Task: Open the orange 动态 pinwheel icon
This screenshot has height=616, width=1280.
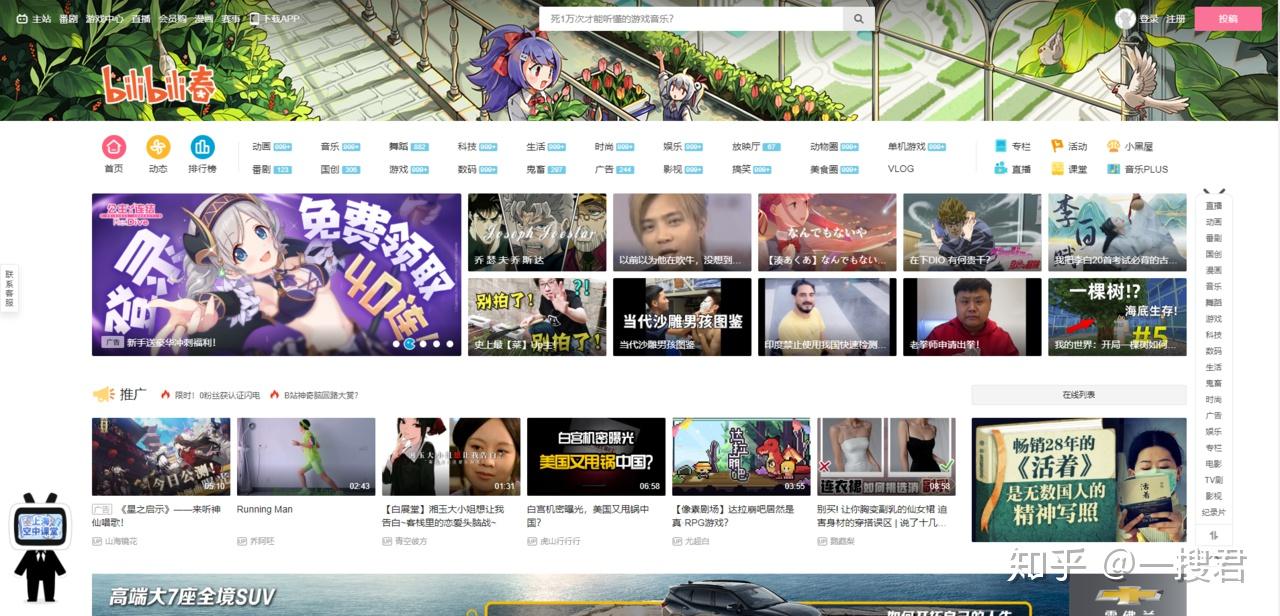Action: pos(158,147)
